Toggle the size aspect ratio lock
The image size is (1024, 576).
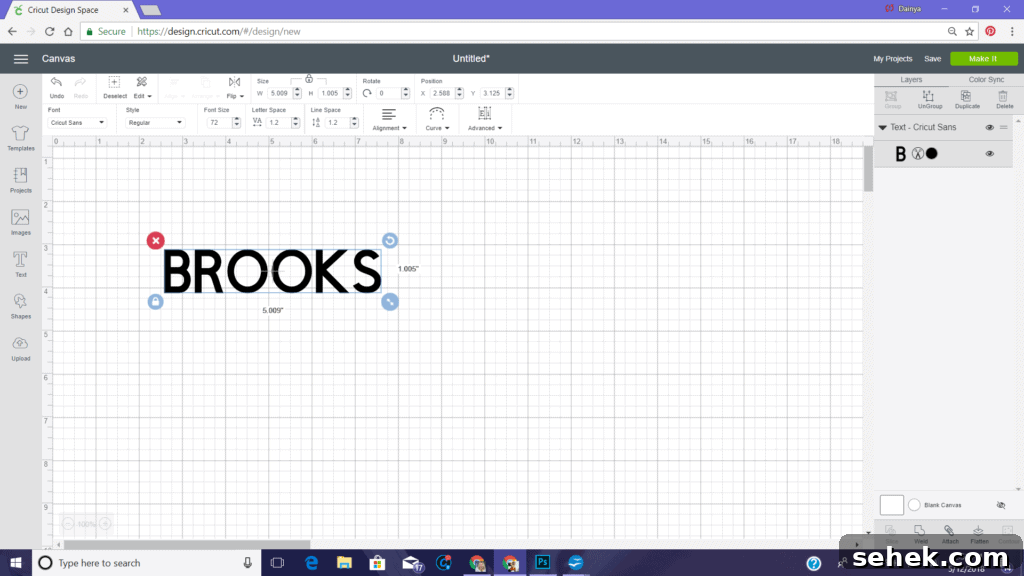click(x=309, y=79)
